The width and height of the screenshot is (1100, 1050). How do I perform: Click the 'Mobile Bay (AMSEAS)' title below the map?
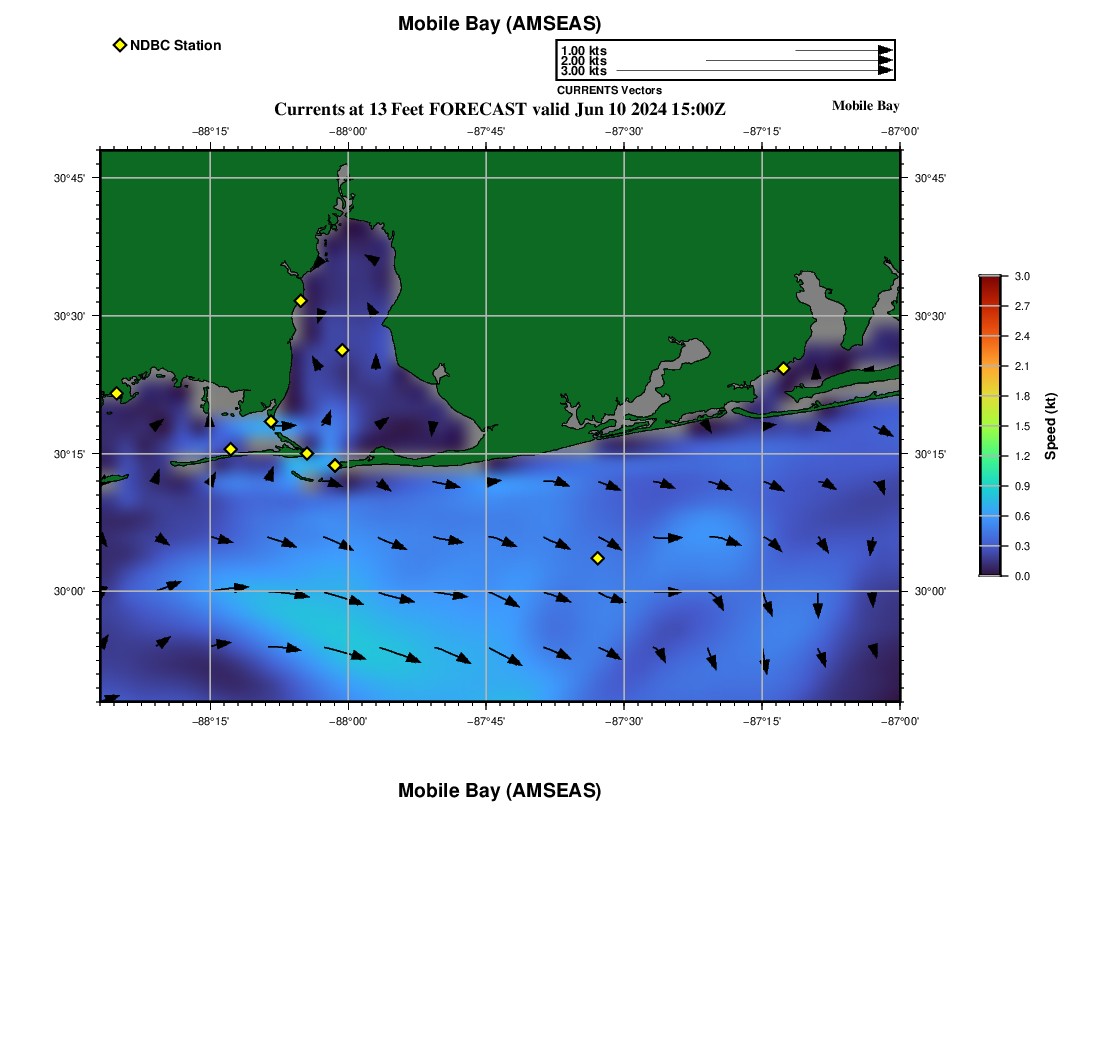click(x=499, y=791)
